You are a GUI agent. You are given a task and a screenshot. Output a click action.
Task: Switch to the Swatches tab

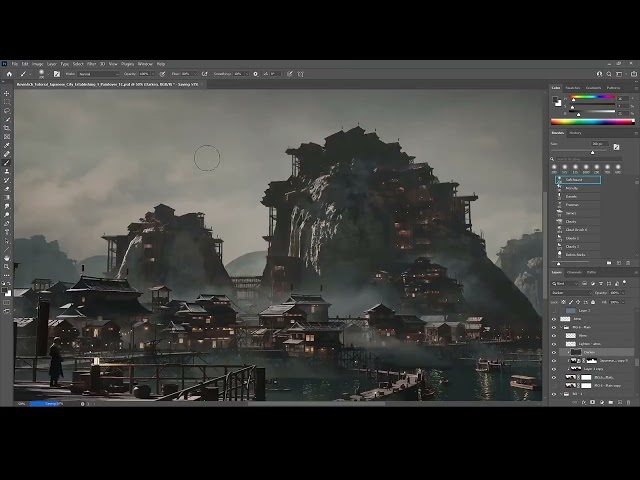573,88
